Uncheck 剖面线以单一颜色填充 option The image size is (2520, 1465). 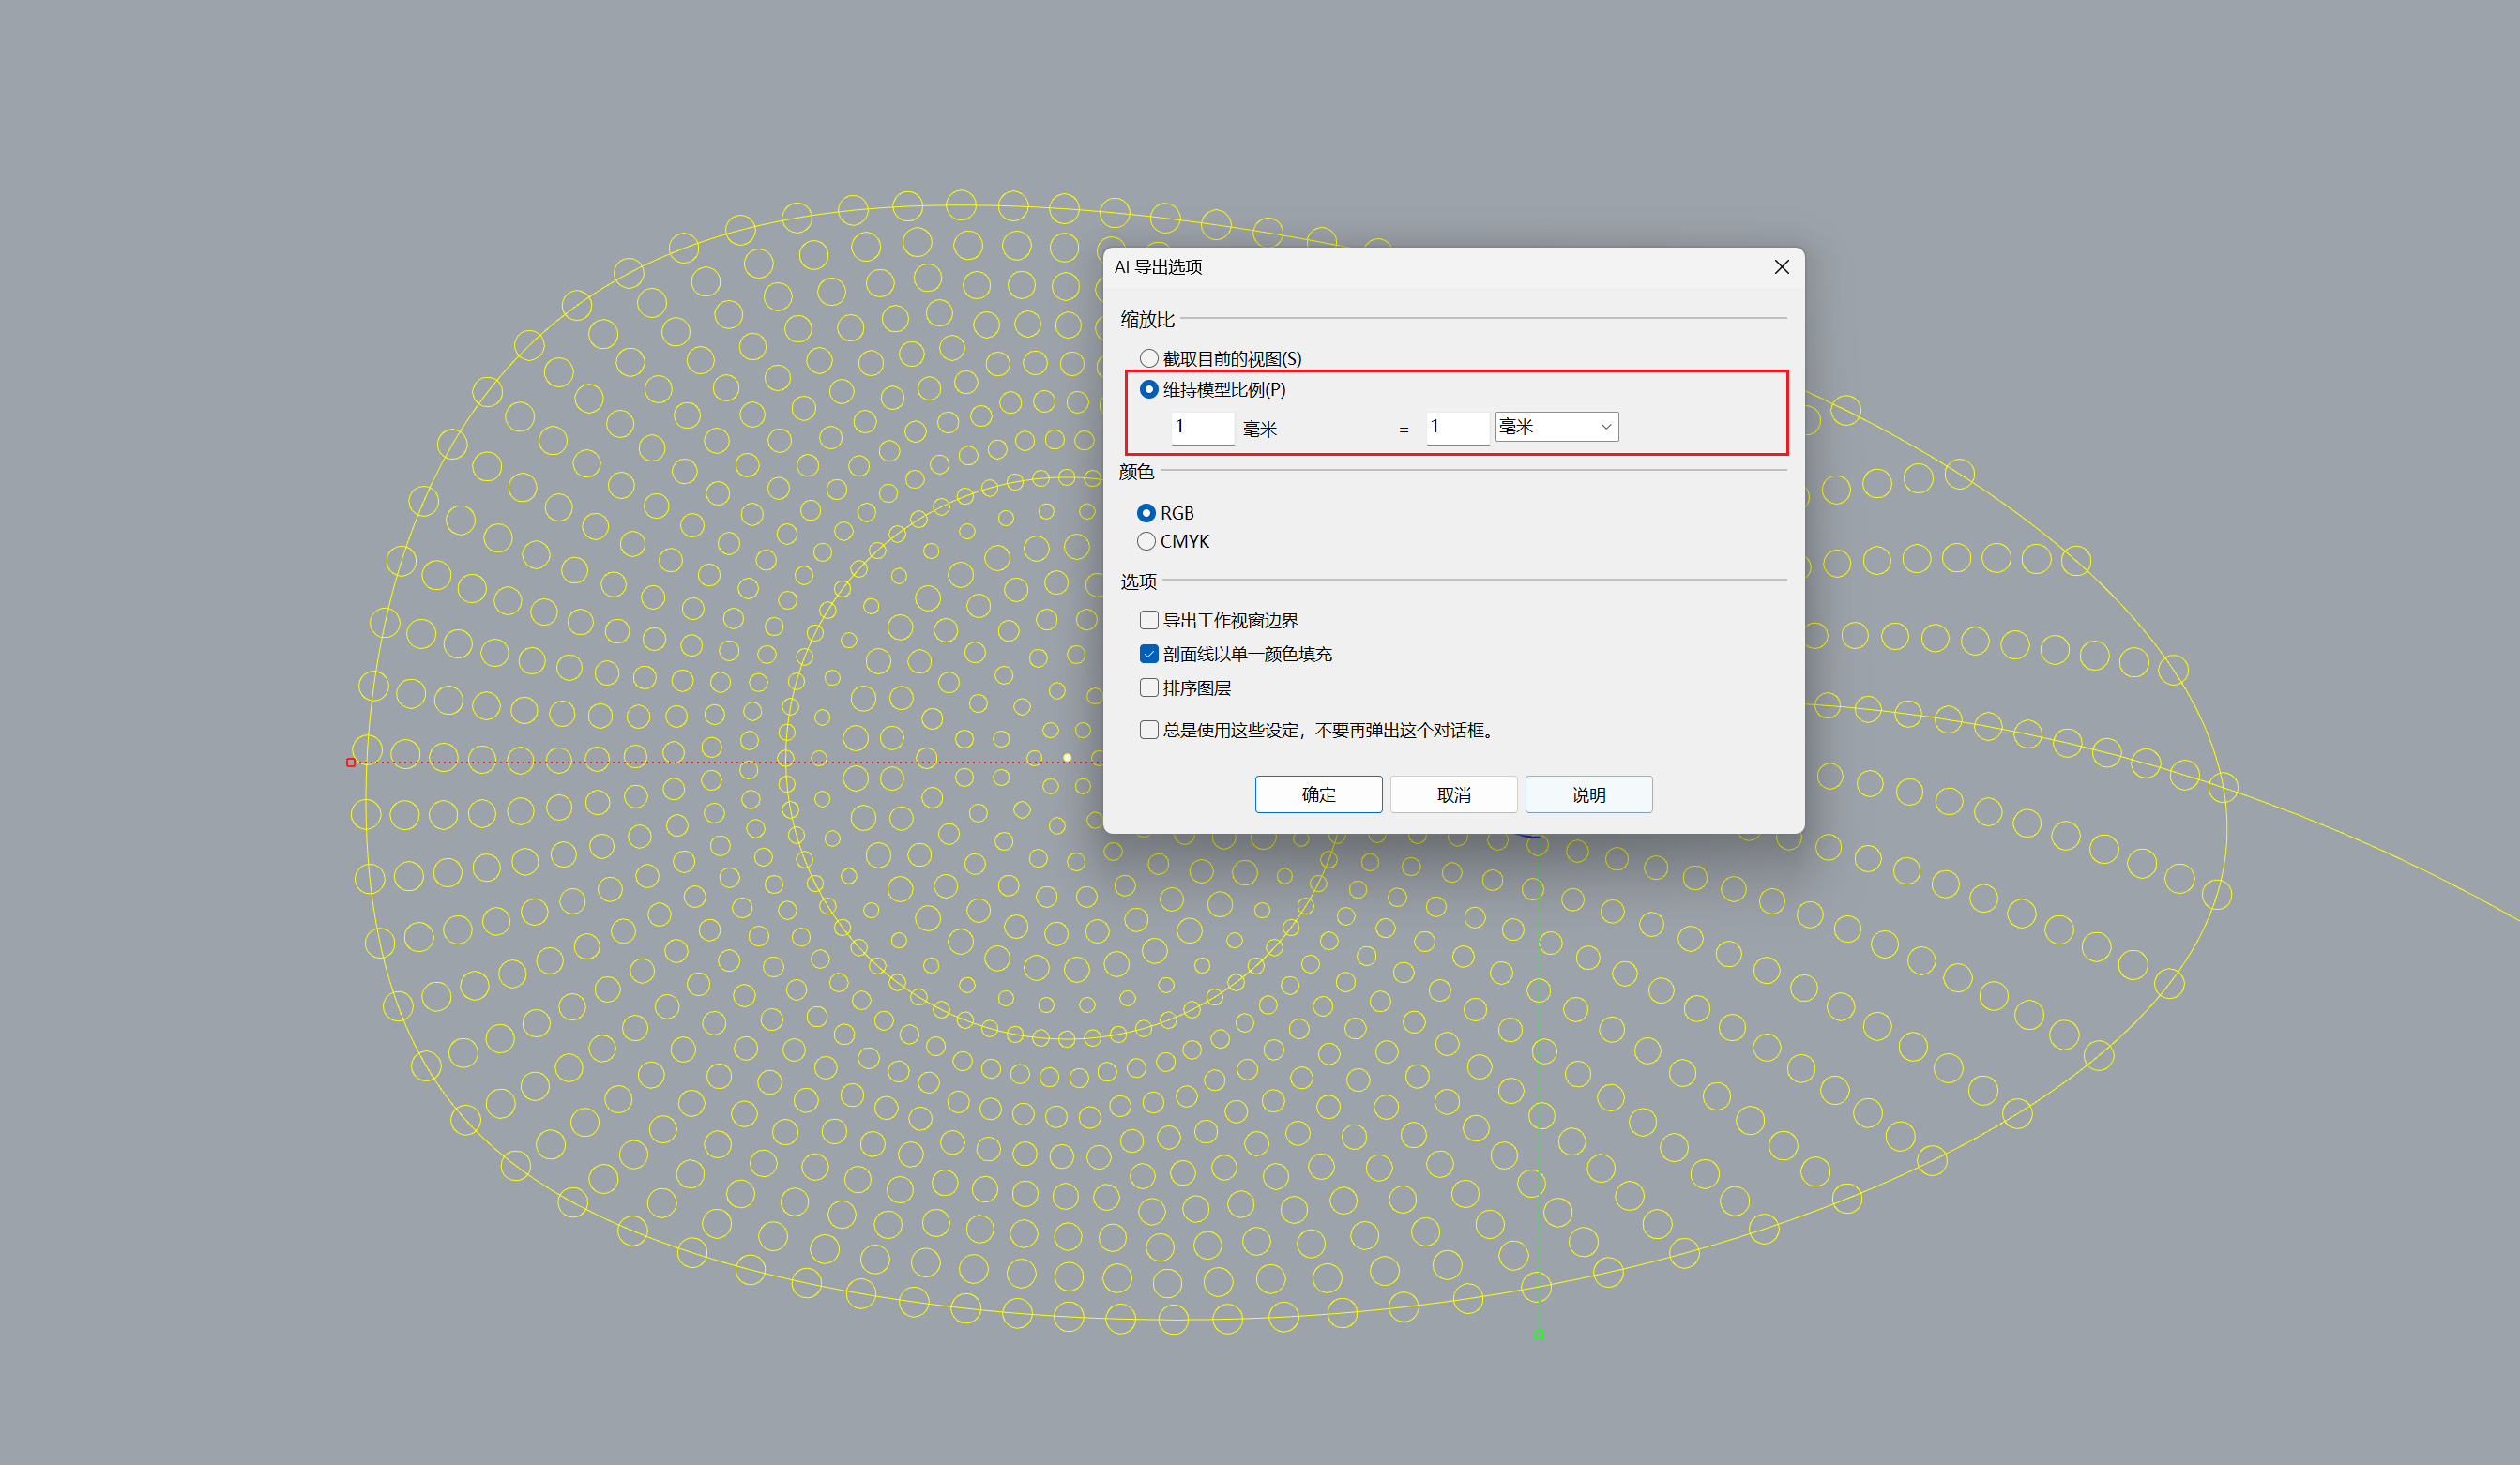1149,654
